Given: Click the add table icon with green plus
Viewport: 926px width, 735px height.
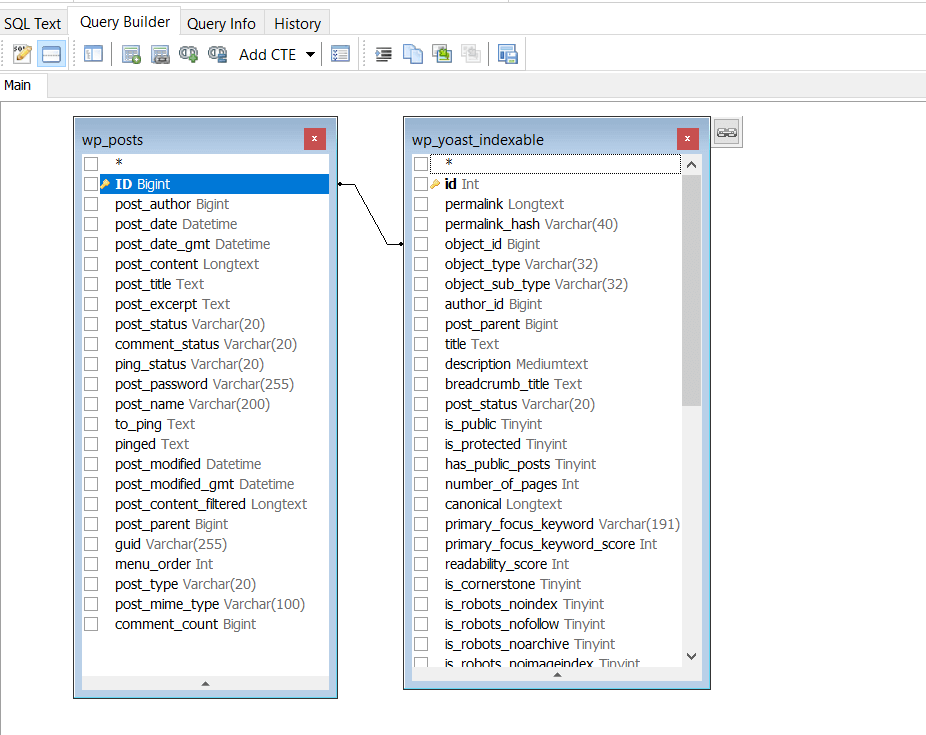Looking at the screenshot, I should pyautogui.click(x=131, y=54).
